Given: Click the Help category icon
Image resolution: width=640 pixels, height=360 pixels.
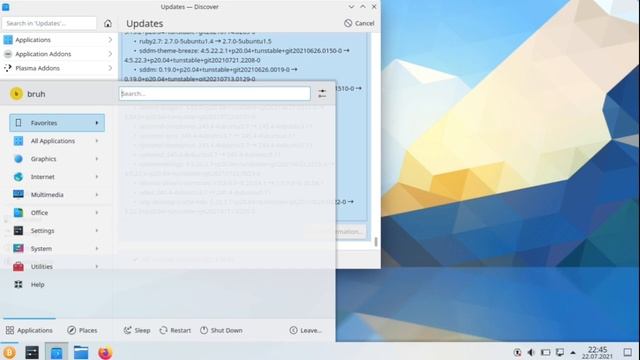Looking at the screenshot, I should point(18,284).
